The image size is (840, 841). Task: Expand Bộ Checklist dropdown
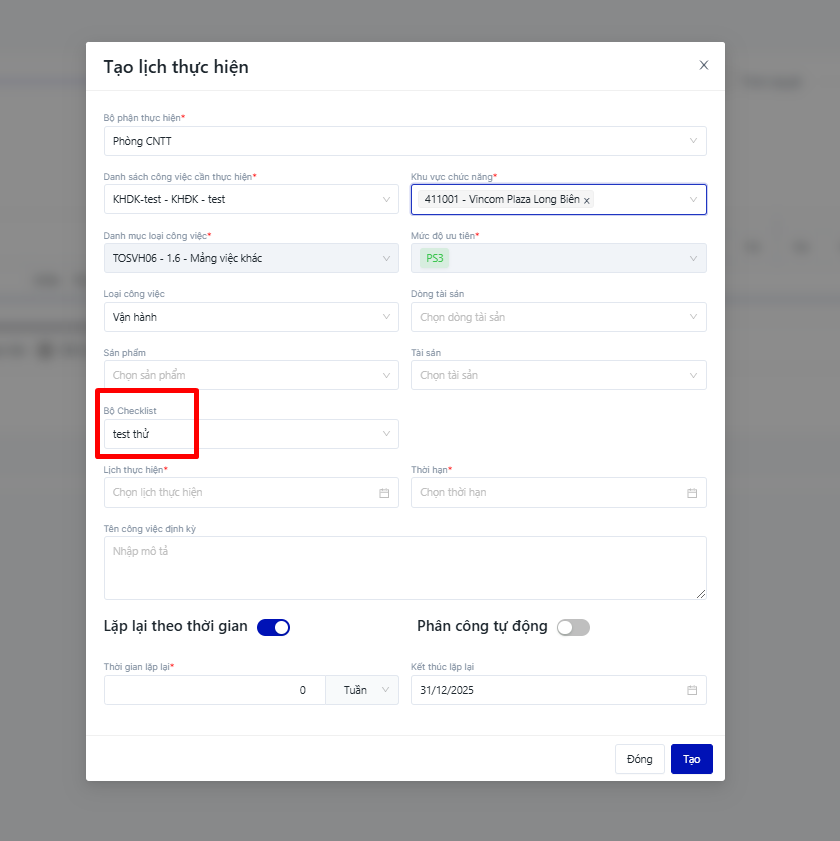point(386,434)
